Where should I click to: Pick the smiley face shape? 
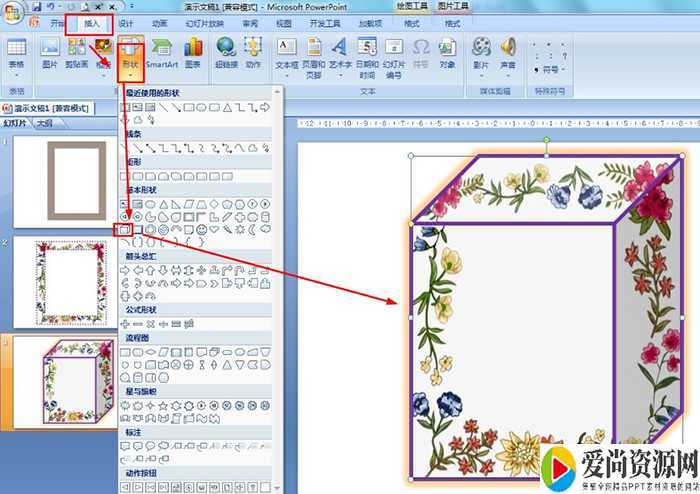click(202, 229)
